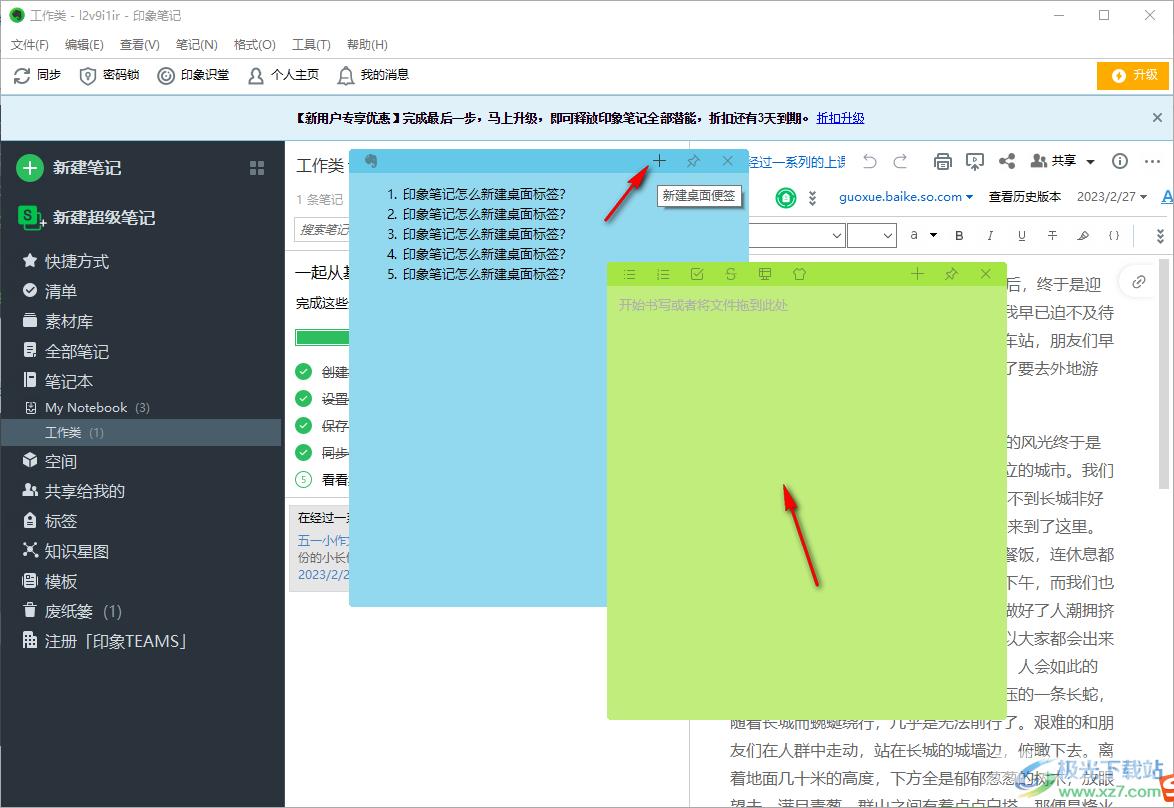Open the font size combo box

pyautogui.click(x=872, y=235)
